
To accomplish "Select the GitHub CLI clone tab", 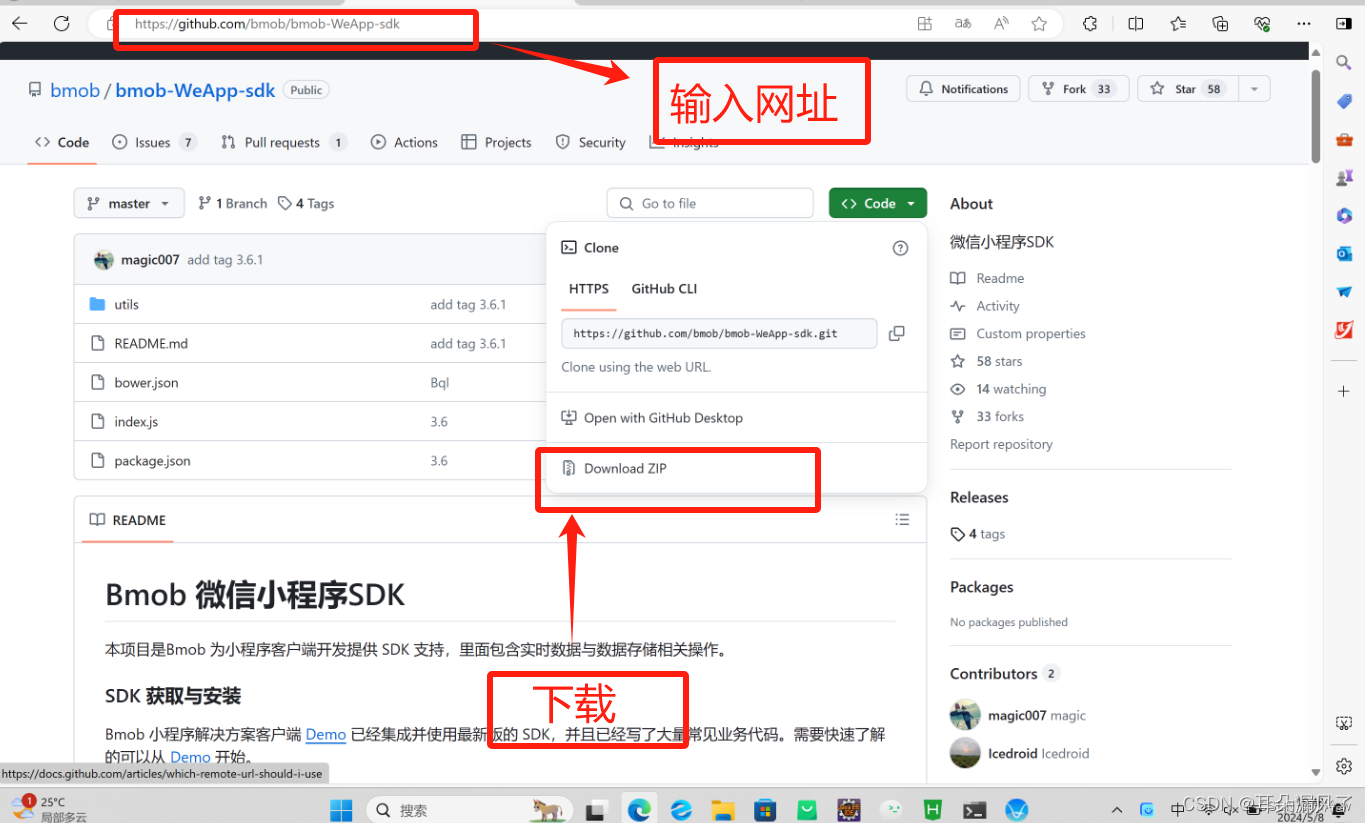I will point(664,288).
